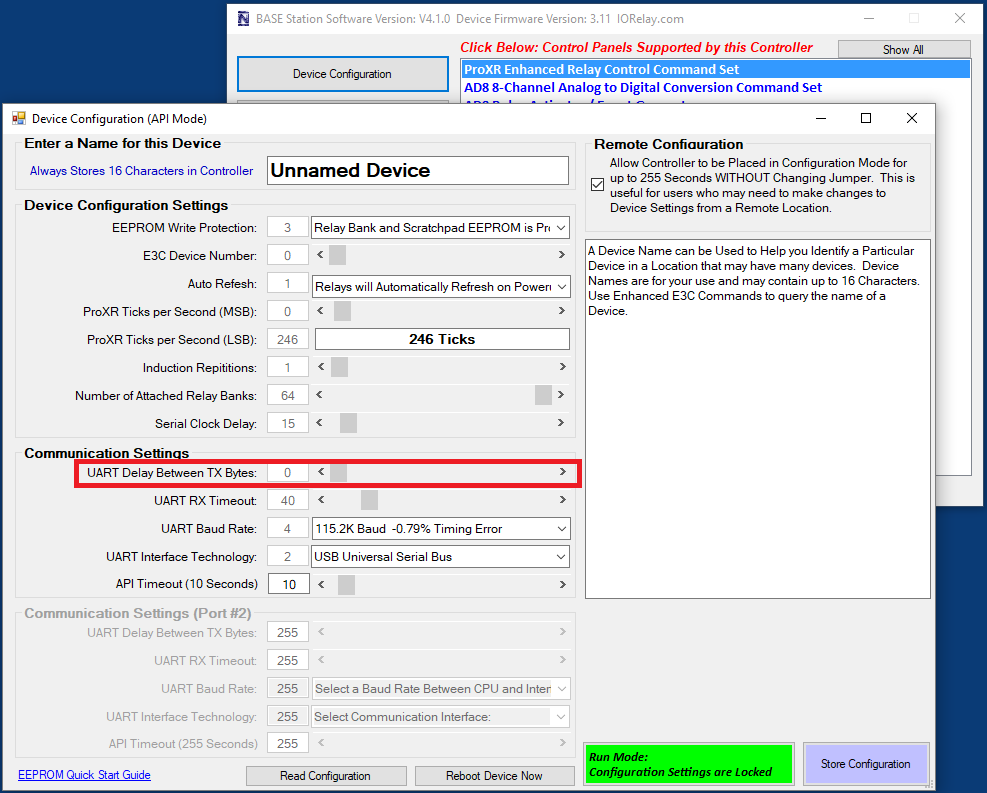This screenshot has height=793, width=987.
Task: Click right arrow of E3C Device Number scrollbar
Action: click(x=562, y=256)
